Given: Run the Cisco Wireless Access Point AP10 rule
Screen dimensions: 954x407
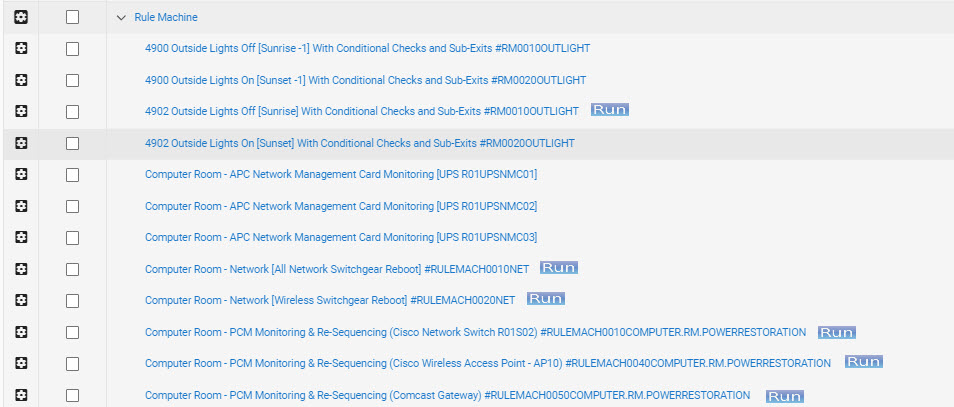Looking at the screenshot, I should tap(863, 362).
